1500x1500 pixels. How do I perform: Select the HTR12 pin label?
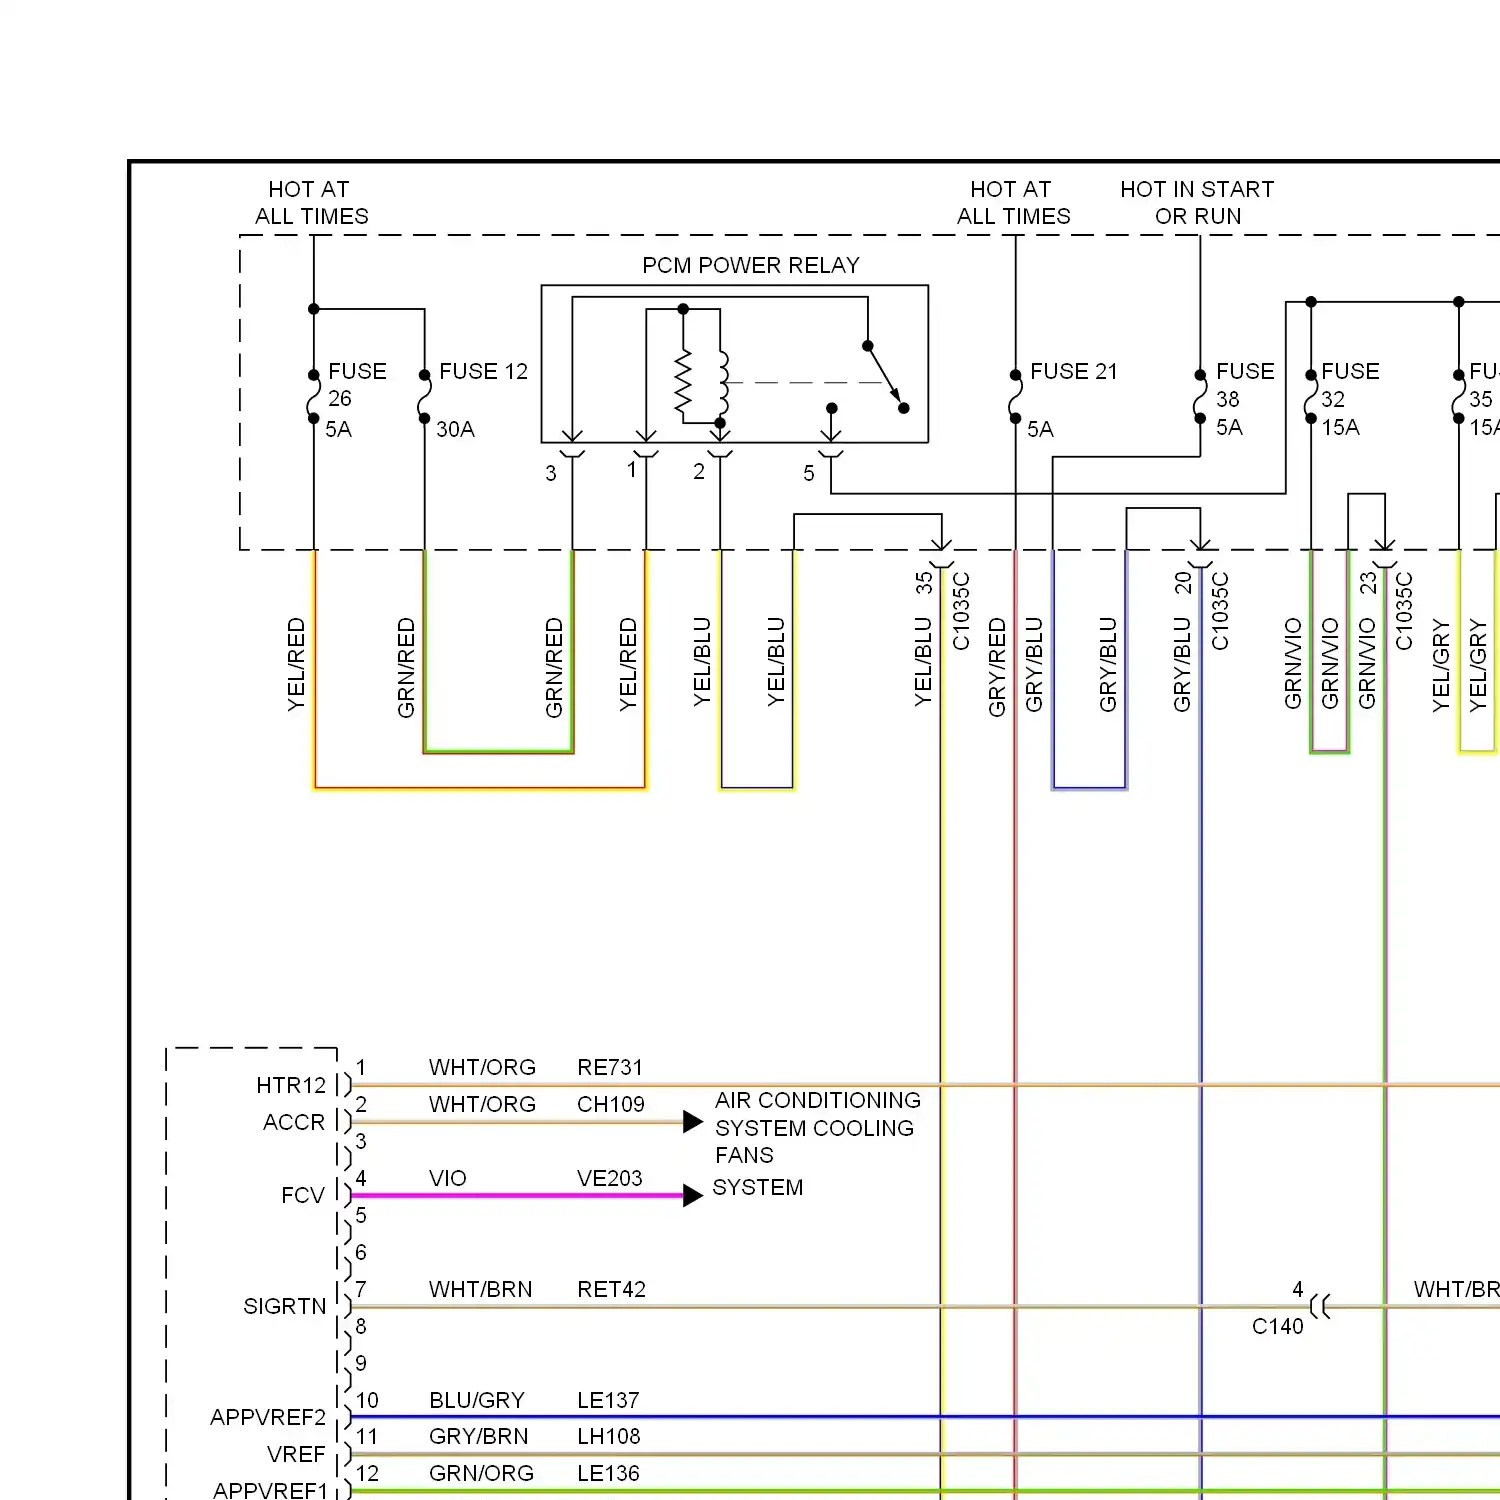point(291,1085)
